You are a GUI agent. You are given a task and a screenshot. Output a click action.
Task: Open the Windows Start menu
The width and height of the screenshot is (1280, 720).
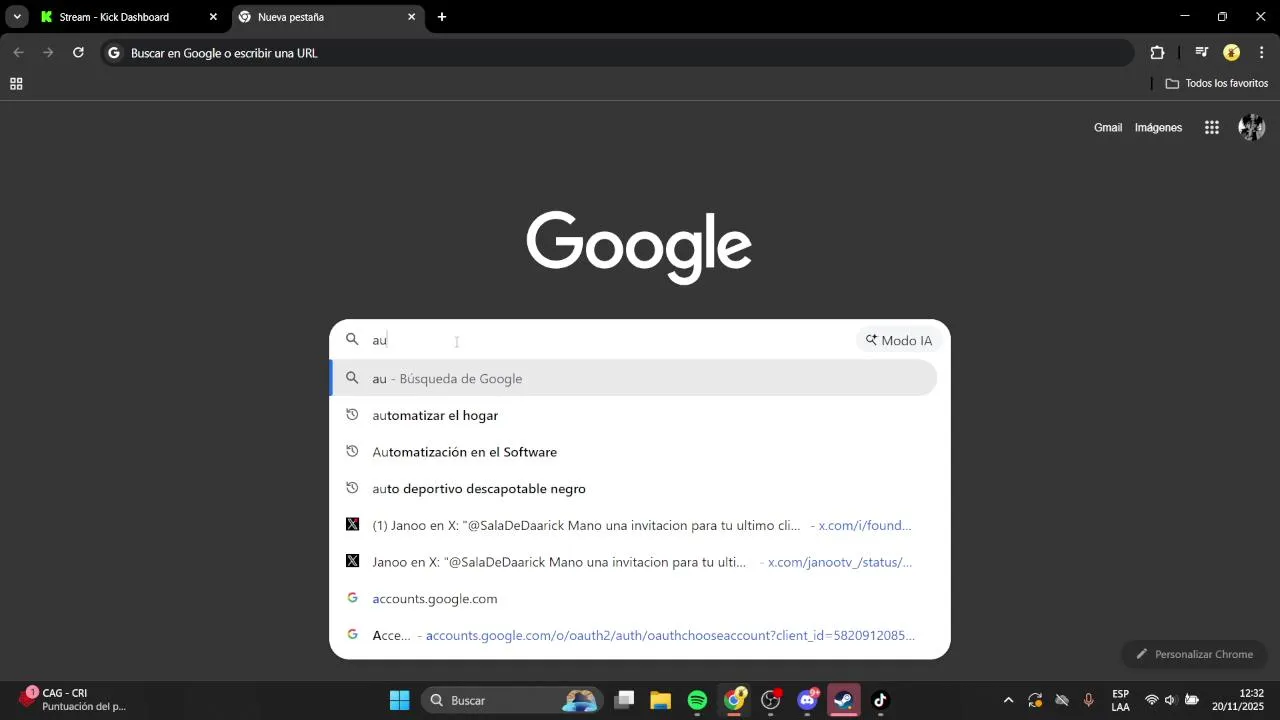[399, 700]
